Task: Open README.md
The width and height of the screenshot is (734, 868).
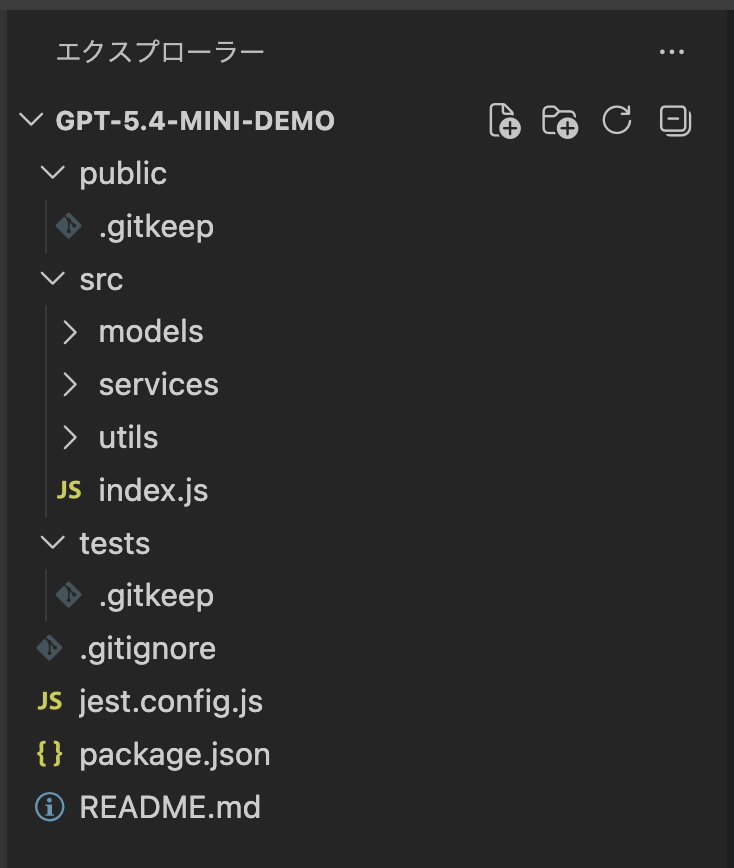Action: [x=170, y=807]
